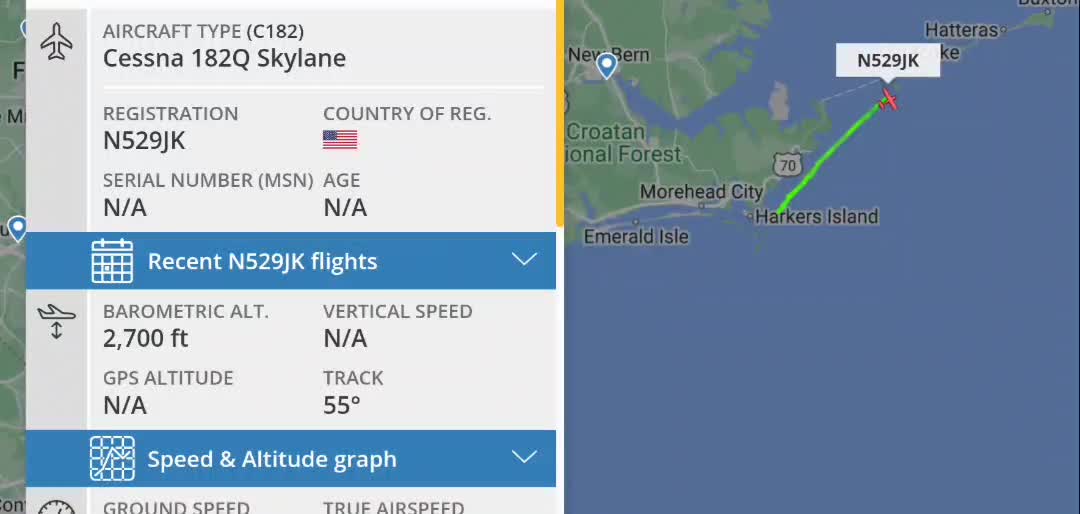This screenshot has height=514, width=1080.
Task: Click the chart icon for Speed & Altitude graph
Action: pos(112,459)
